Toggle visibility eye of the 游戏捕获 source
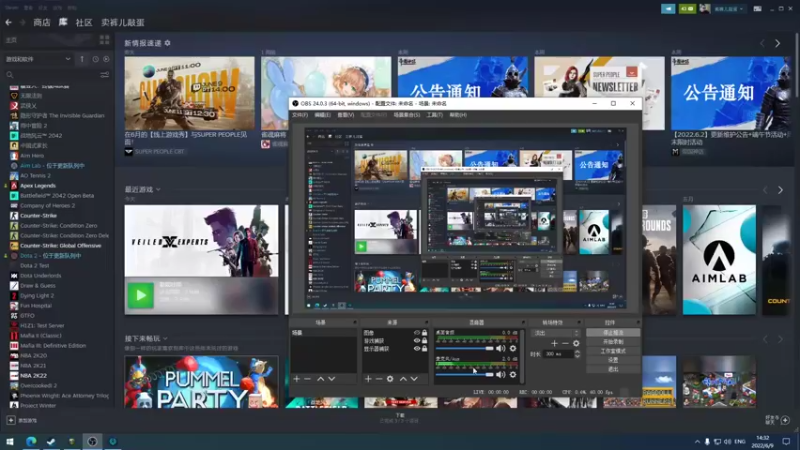800x450 pixels. tap(417, 341)
